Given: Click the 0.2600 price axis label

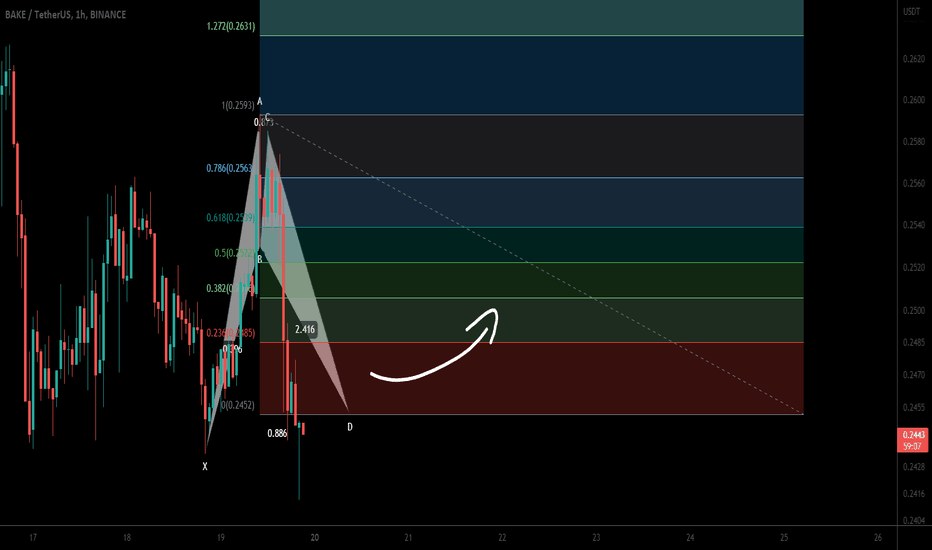Looking at the screenshot, I should [914, 100].
